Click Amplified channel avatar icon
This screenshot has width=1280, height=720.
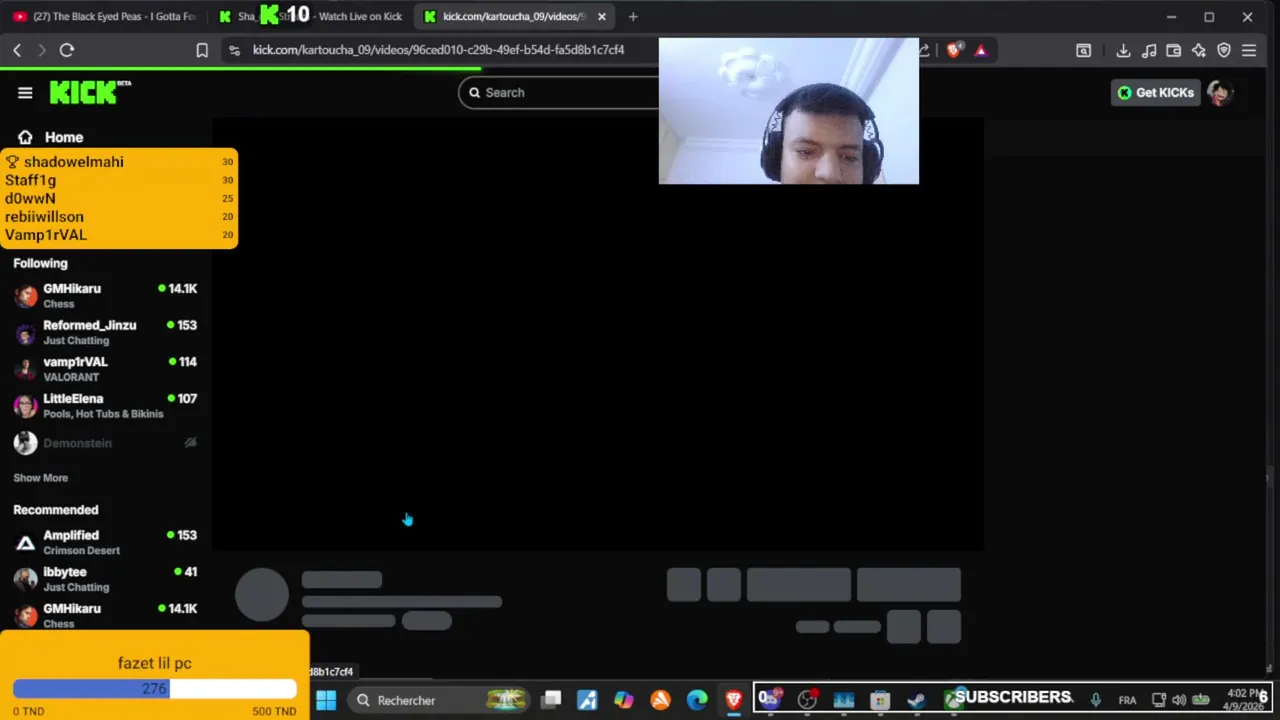point(25,543)
